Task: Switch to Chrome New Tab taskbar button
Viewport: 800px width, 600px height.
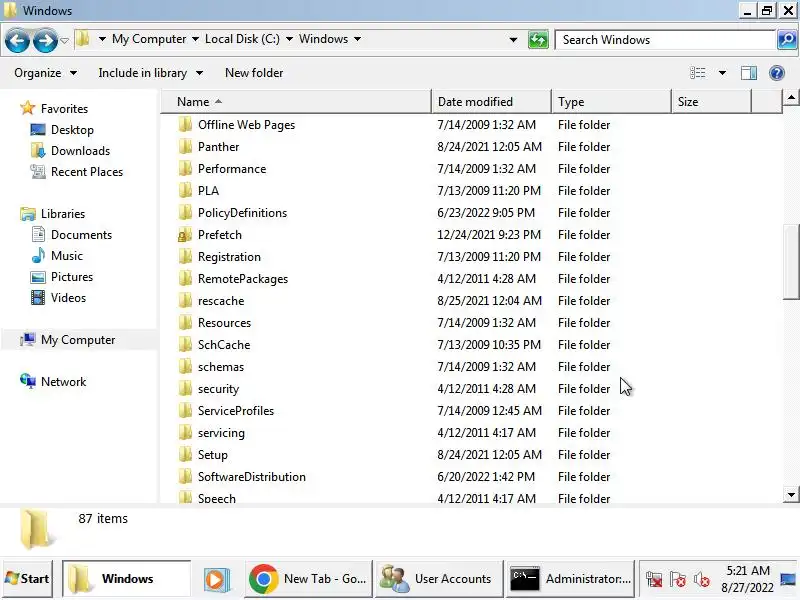Action: tap(308, 579)
